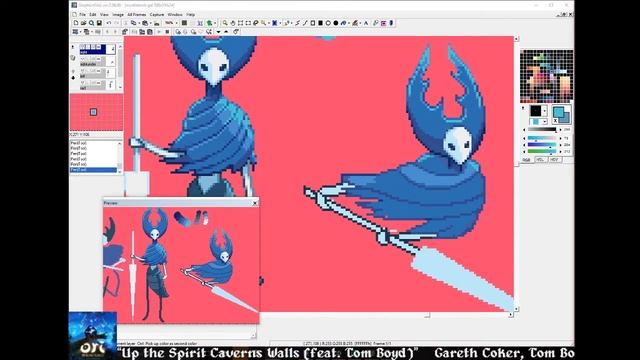Click the New file icon in toolbar
This screenshot has height=360, width=640.
pyautogui.click(x=76, y=23)
